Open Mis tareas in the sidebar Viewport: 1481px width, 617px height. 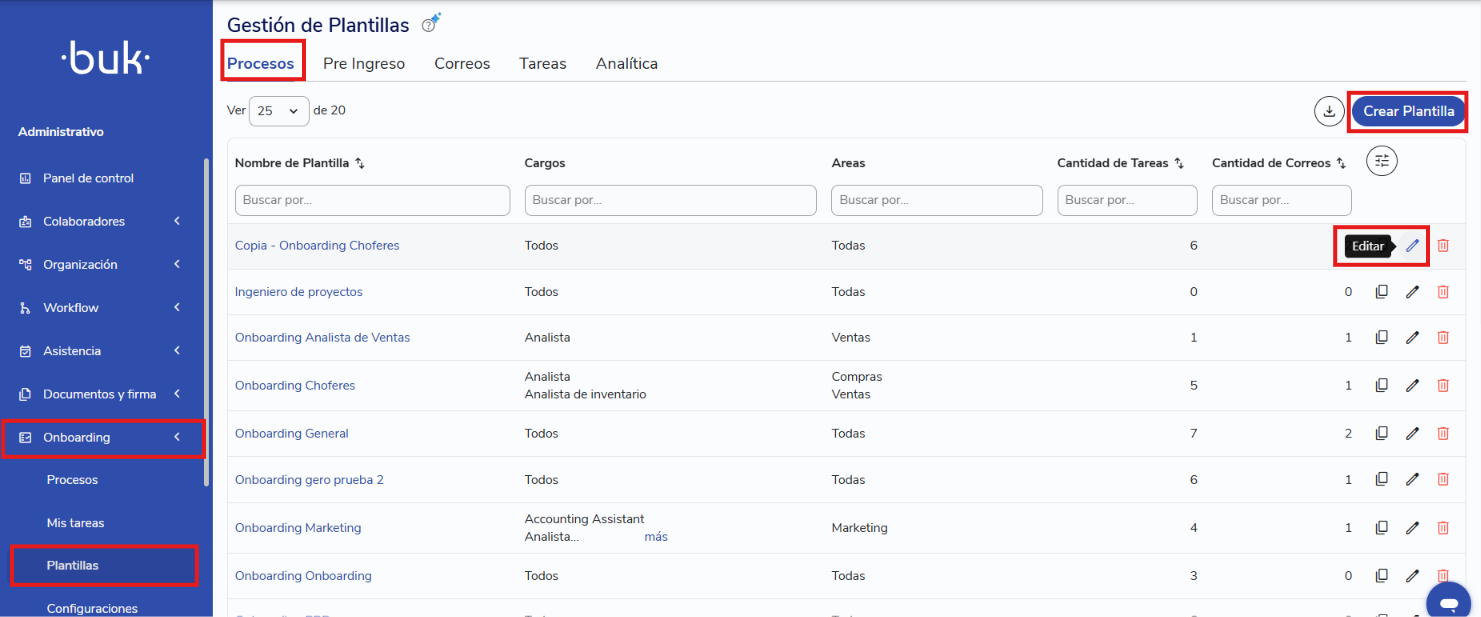(x=75, y=523)
